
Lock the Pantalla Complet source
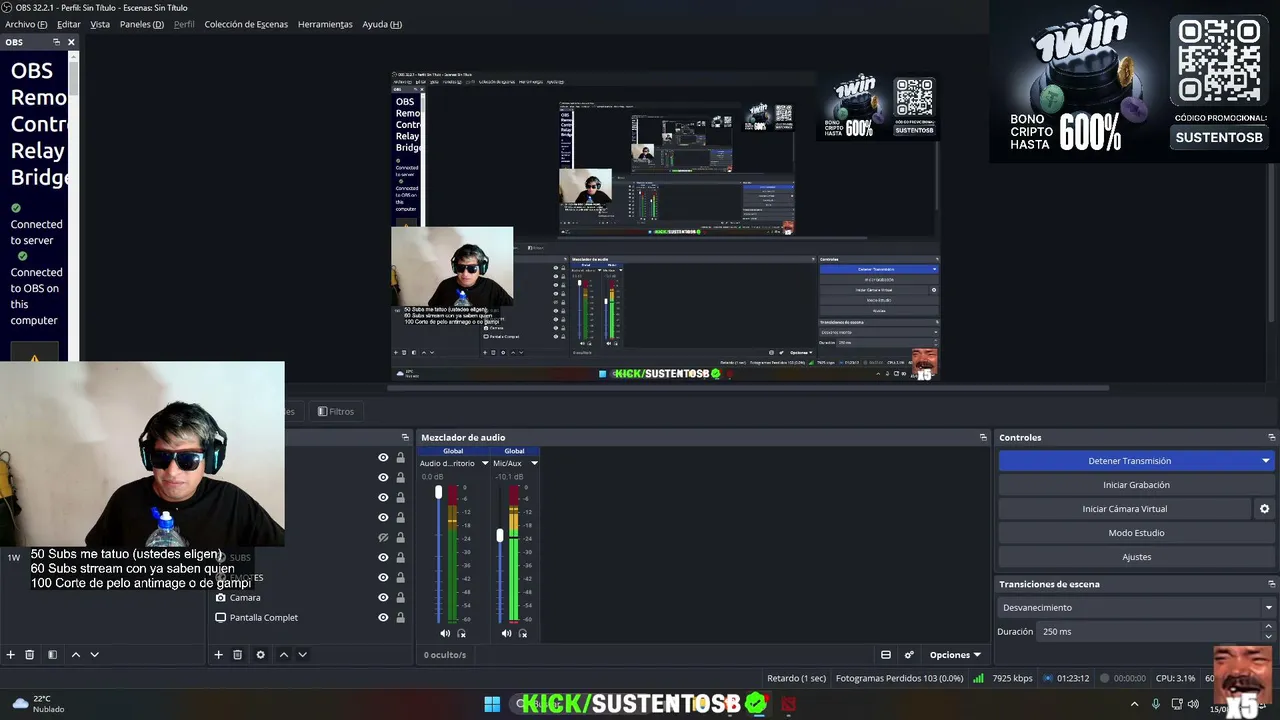(400, 618)
